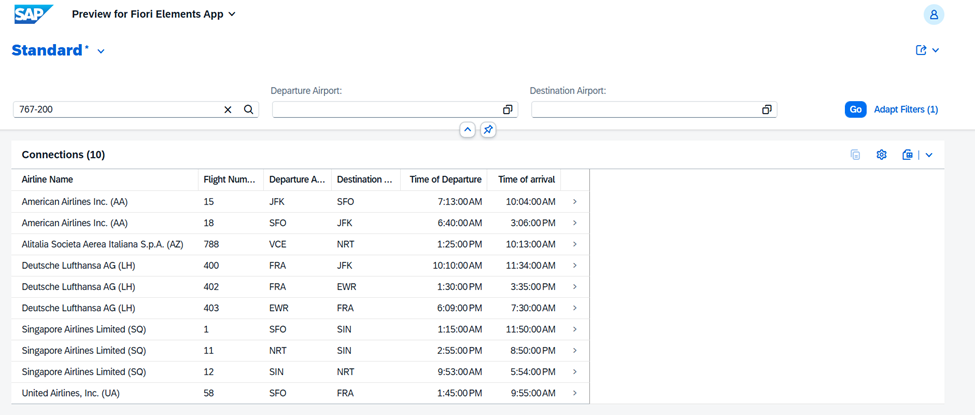Click the copy icon in table toolbar

(x=855, y=155)
